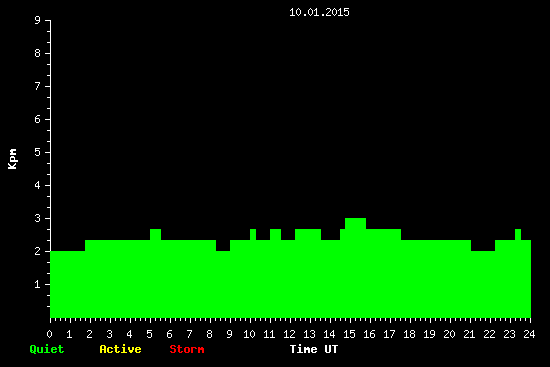Screen dimensions: 550x367
Task: Click the Time UT axis label
Action: (x=314, y=349)
